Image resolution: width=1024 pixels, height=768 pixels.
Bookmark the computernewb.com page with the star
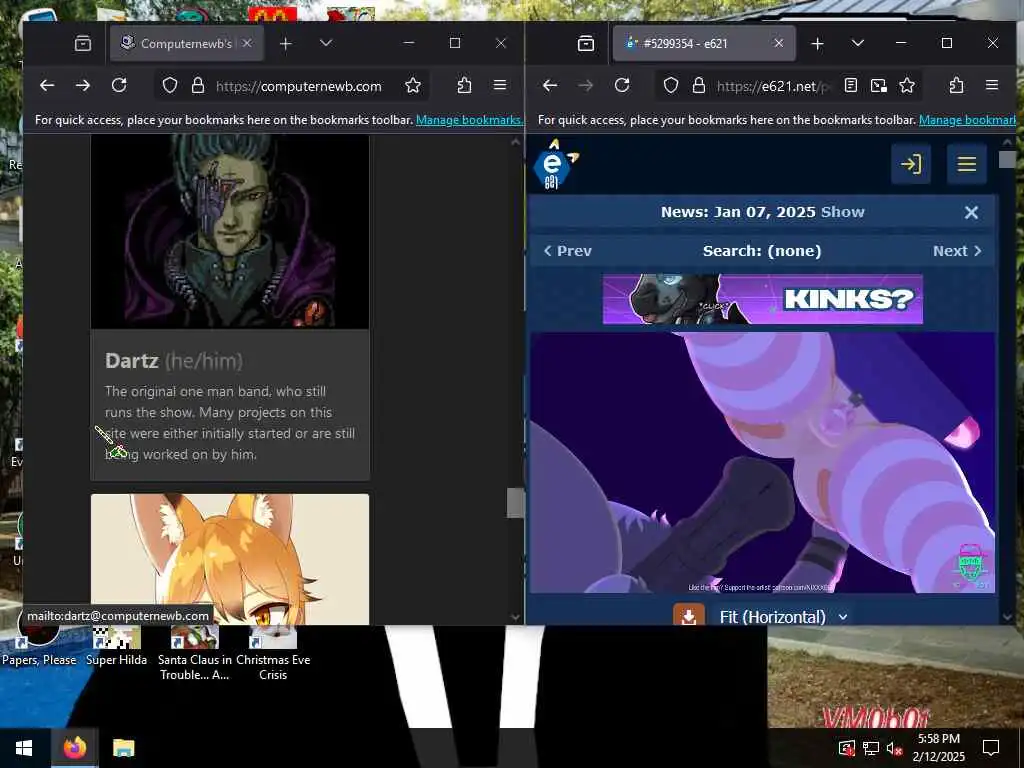pos(413,86)
